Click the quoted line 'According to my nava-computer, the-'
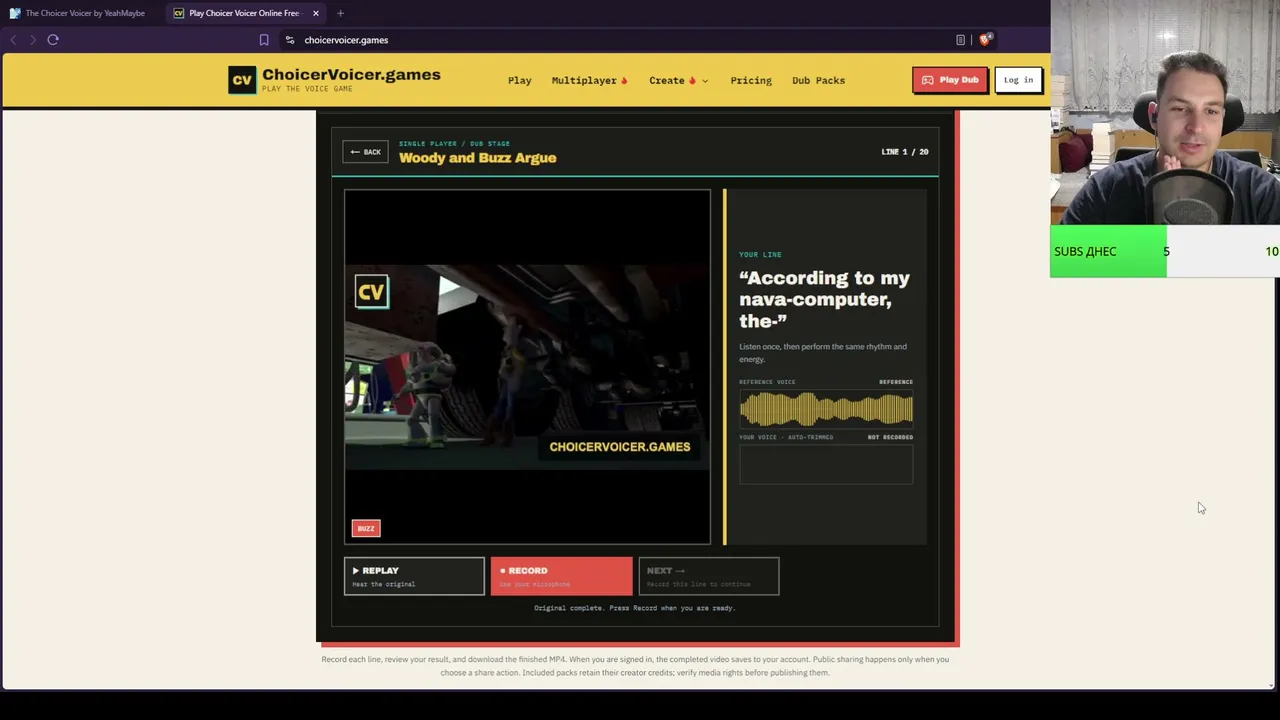Image resolution: width=1280 pixels, height=720 pixels. (x=824, y=299)
